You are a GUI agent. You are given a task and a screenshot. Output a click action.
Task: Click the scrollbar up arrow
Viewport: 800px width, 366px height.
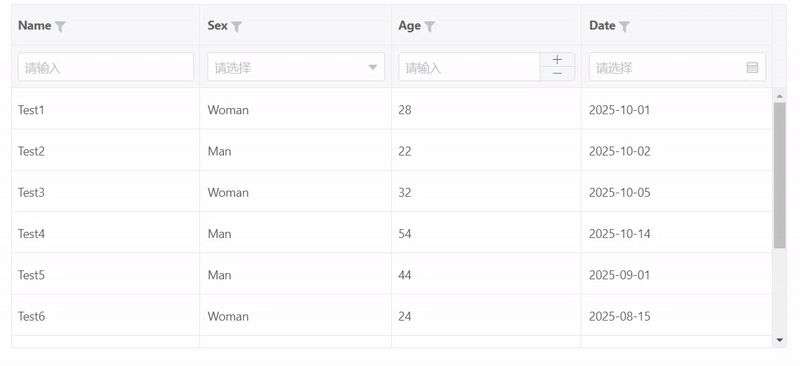[x=779, y=96]
